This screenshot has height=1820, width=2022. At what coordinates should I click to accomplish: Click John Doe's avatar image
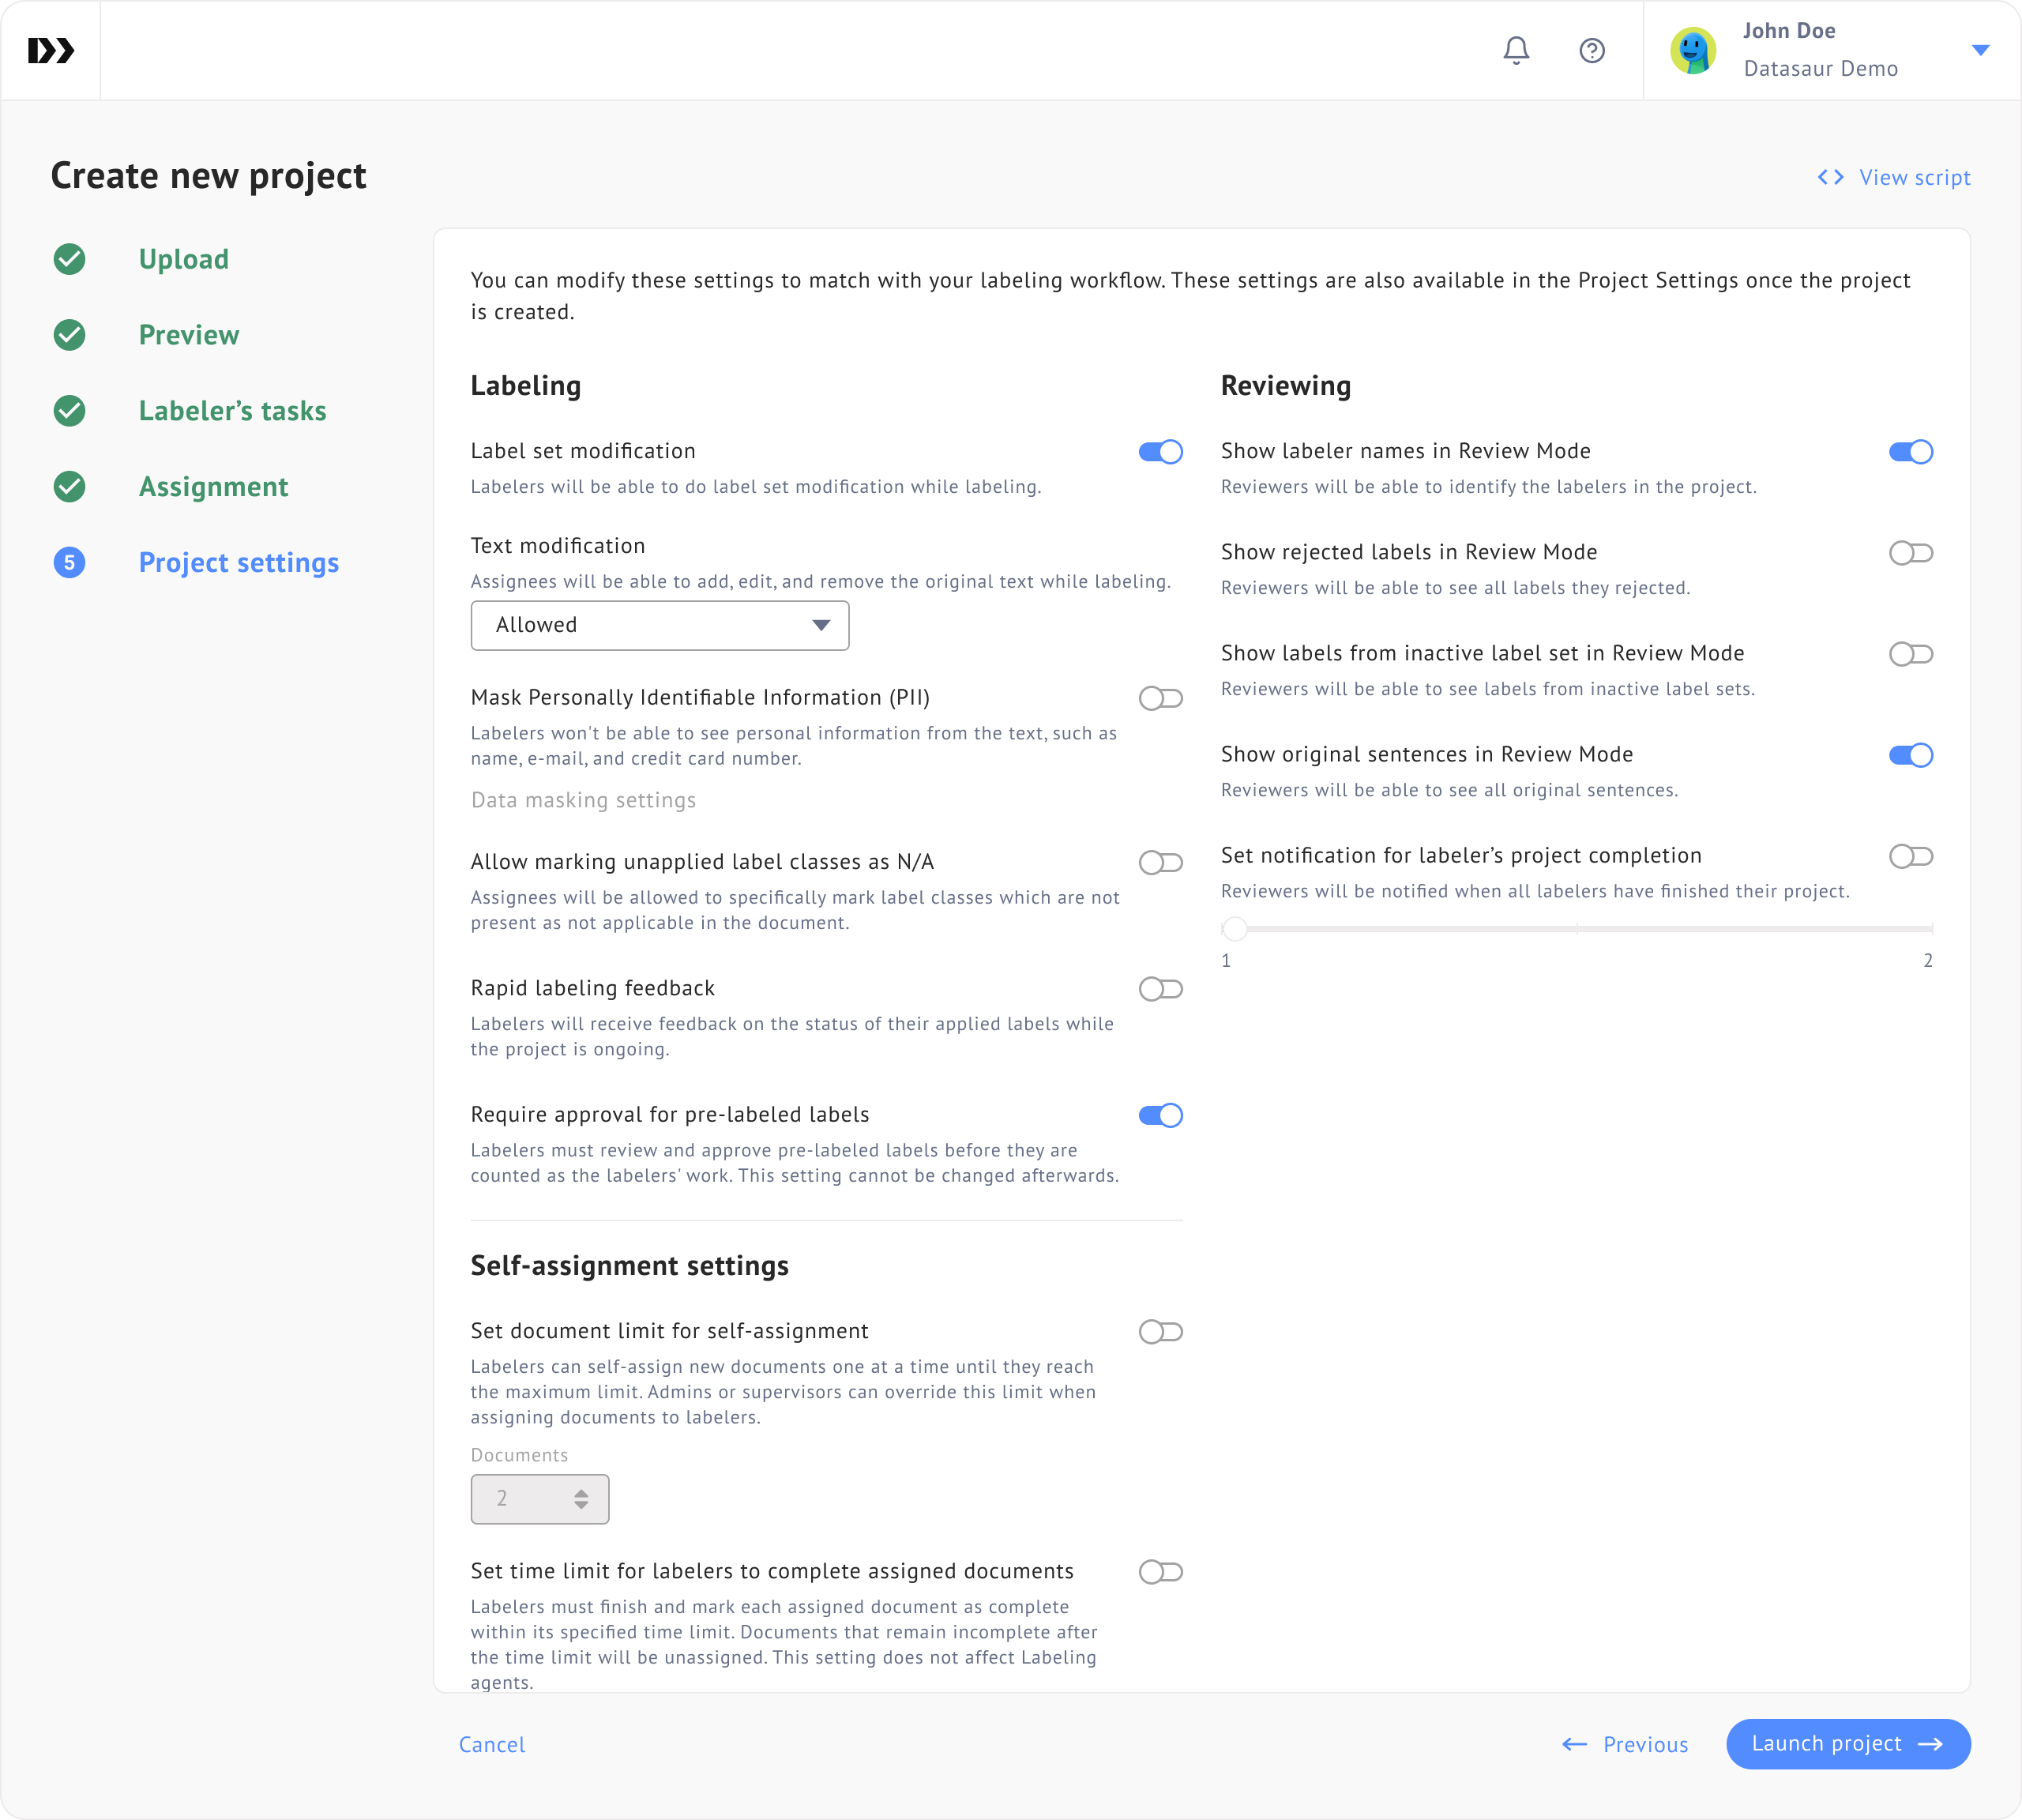[1693, 50]
